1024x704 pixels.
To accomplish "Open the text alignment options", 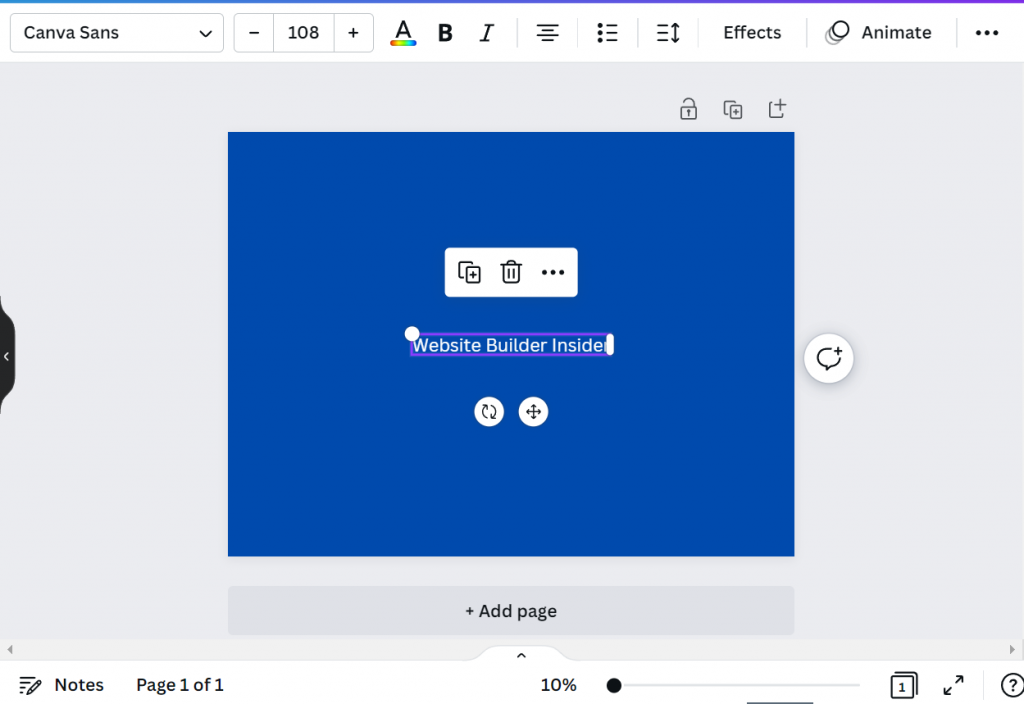I will click(x=547, y=32).
